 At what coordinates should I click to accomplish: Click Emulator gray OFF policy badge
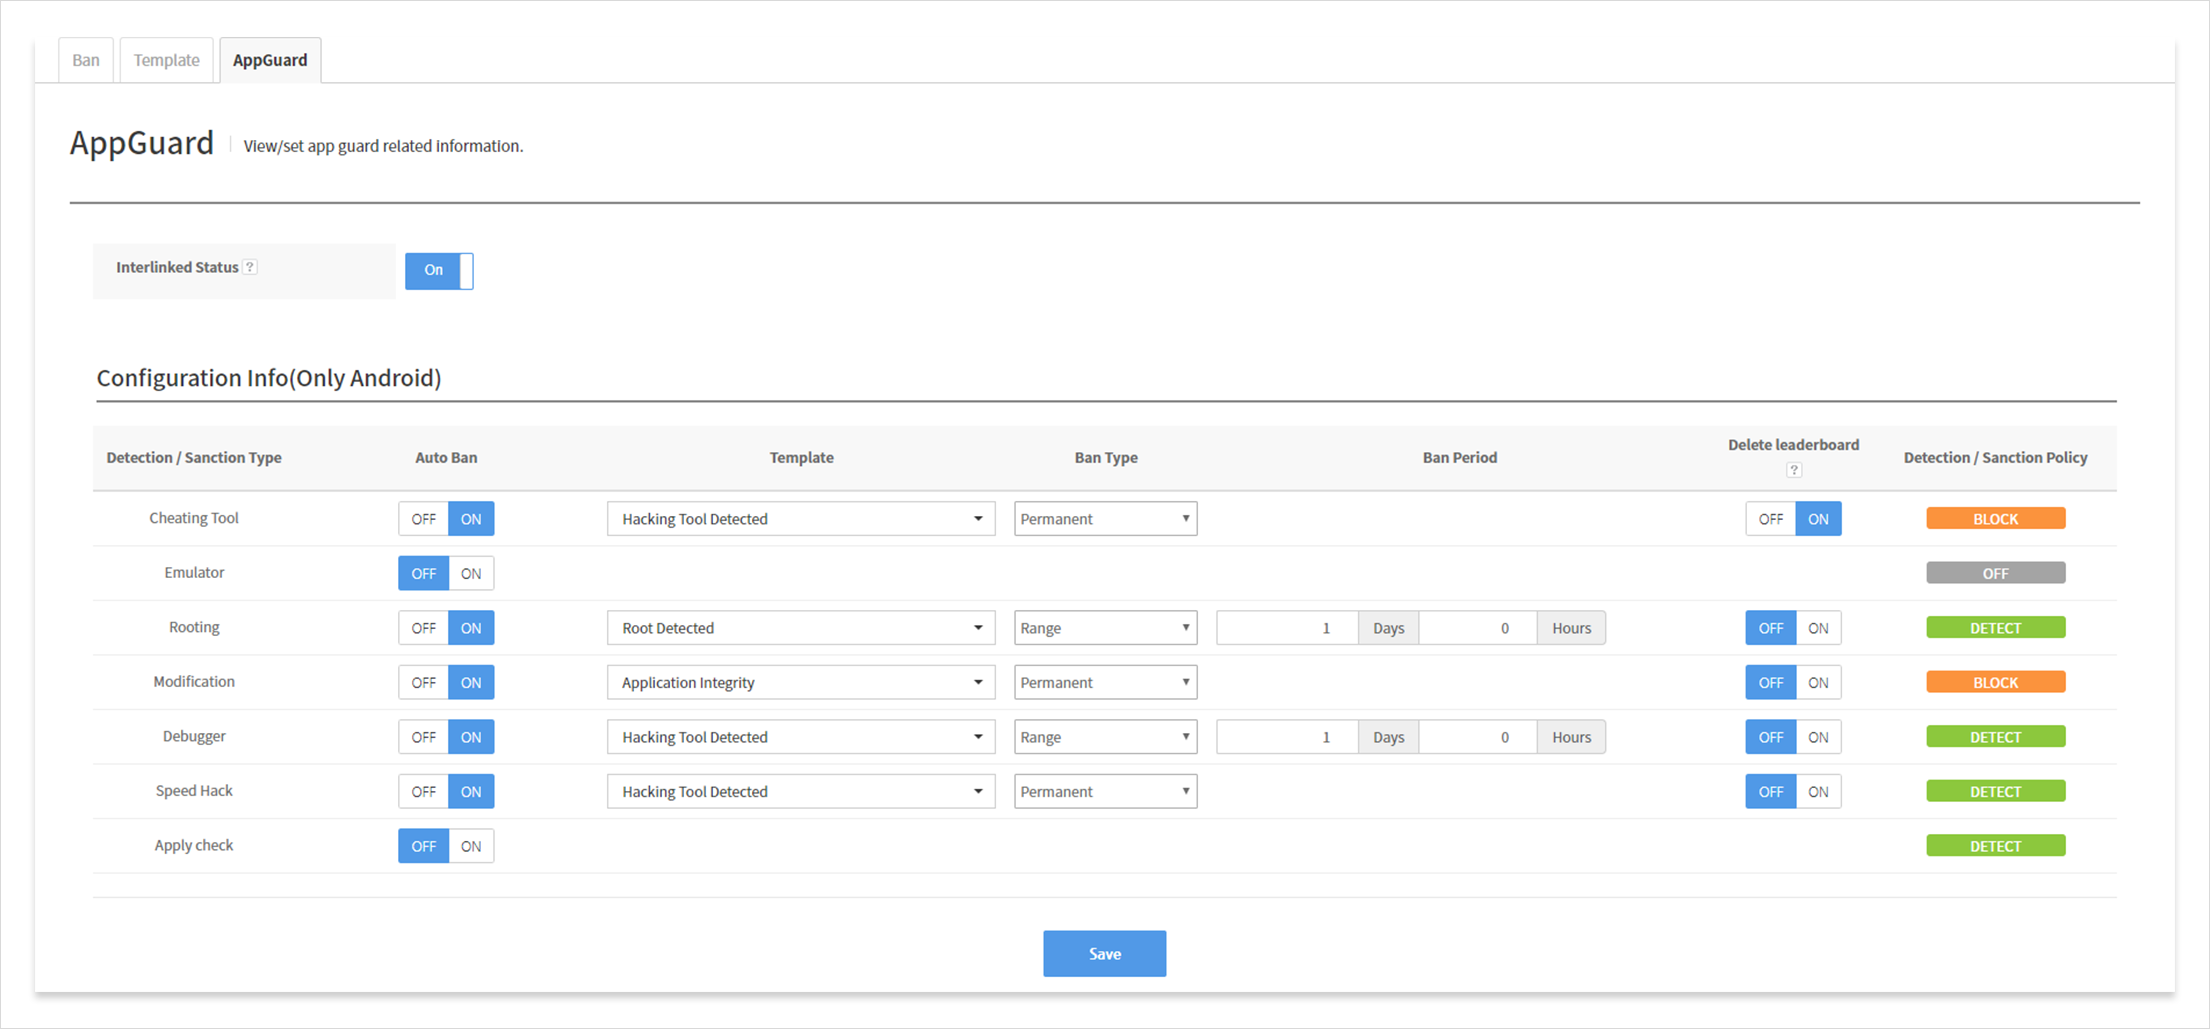click(1995, 574)
